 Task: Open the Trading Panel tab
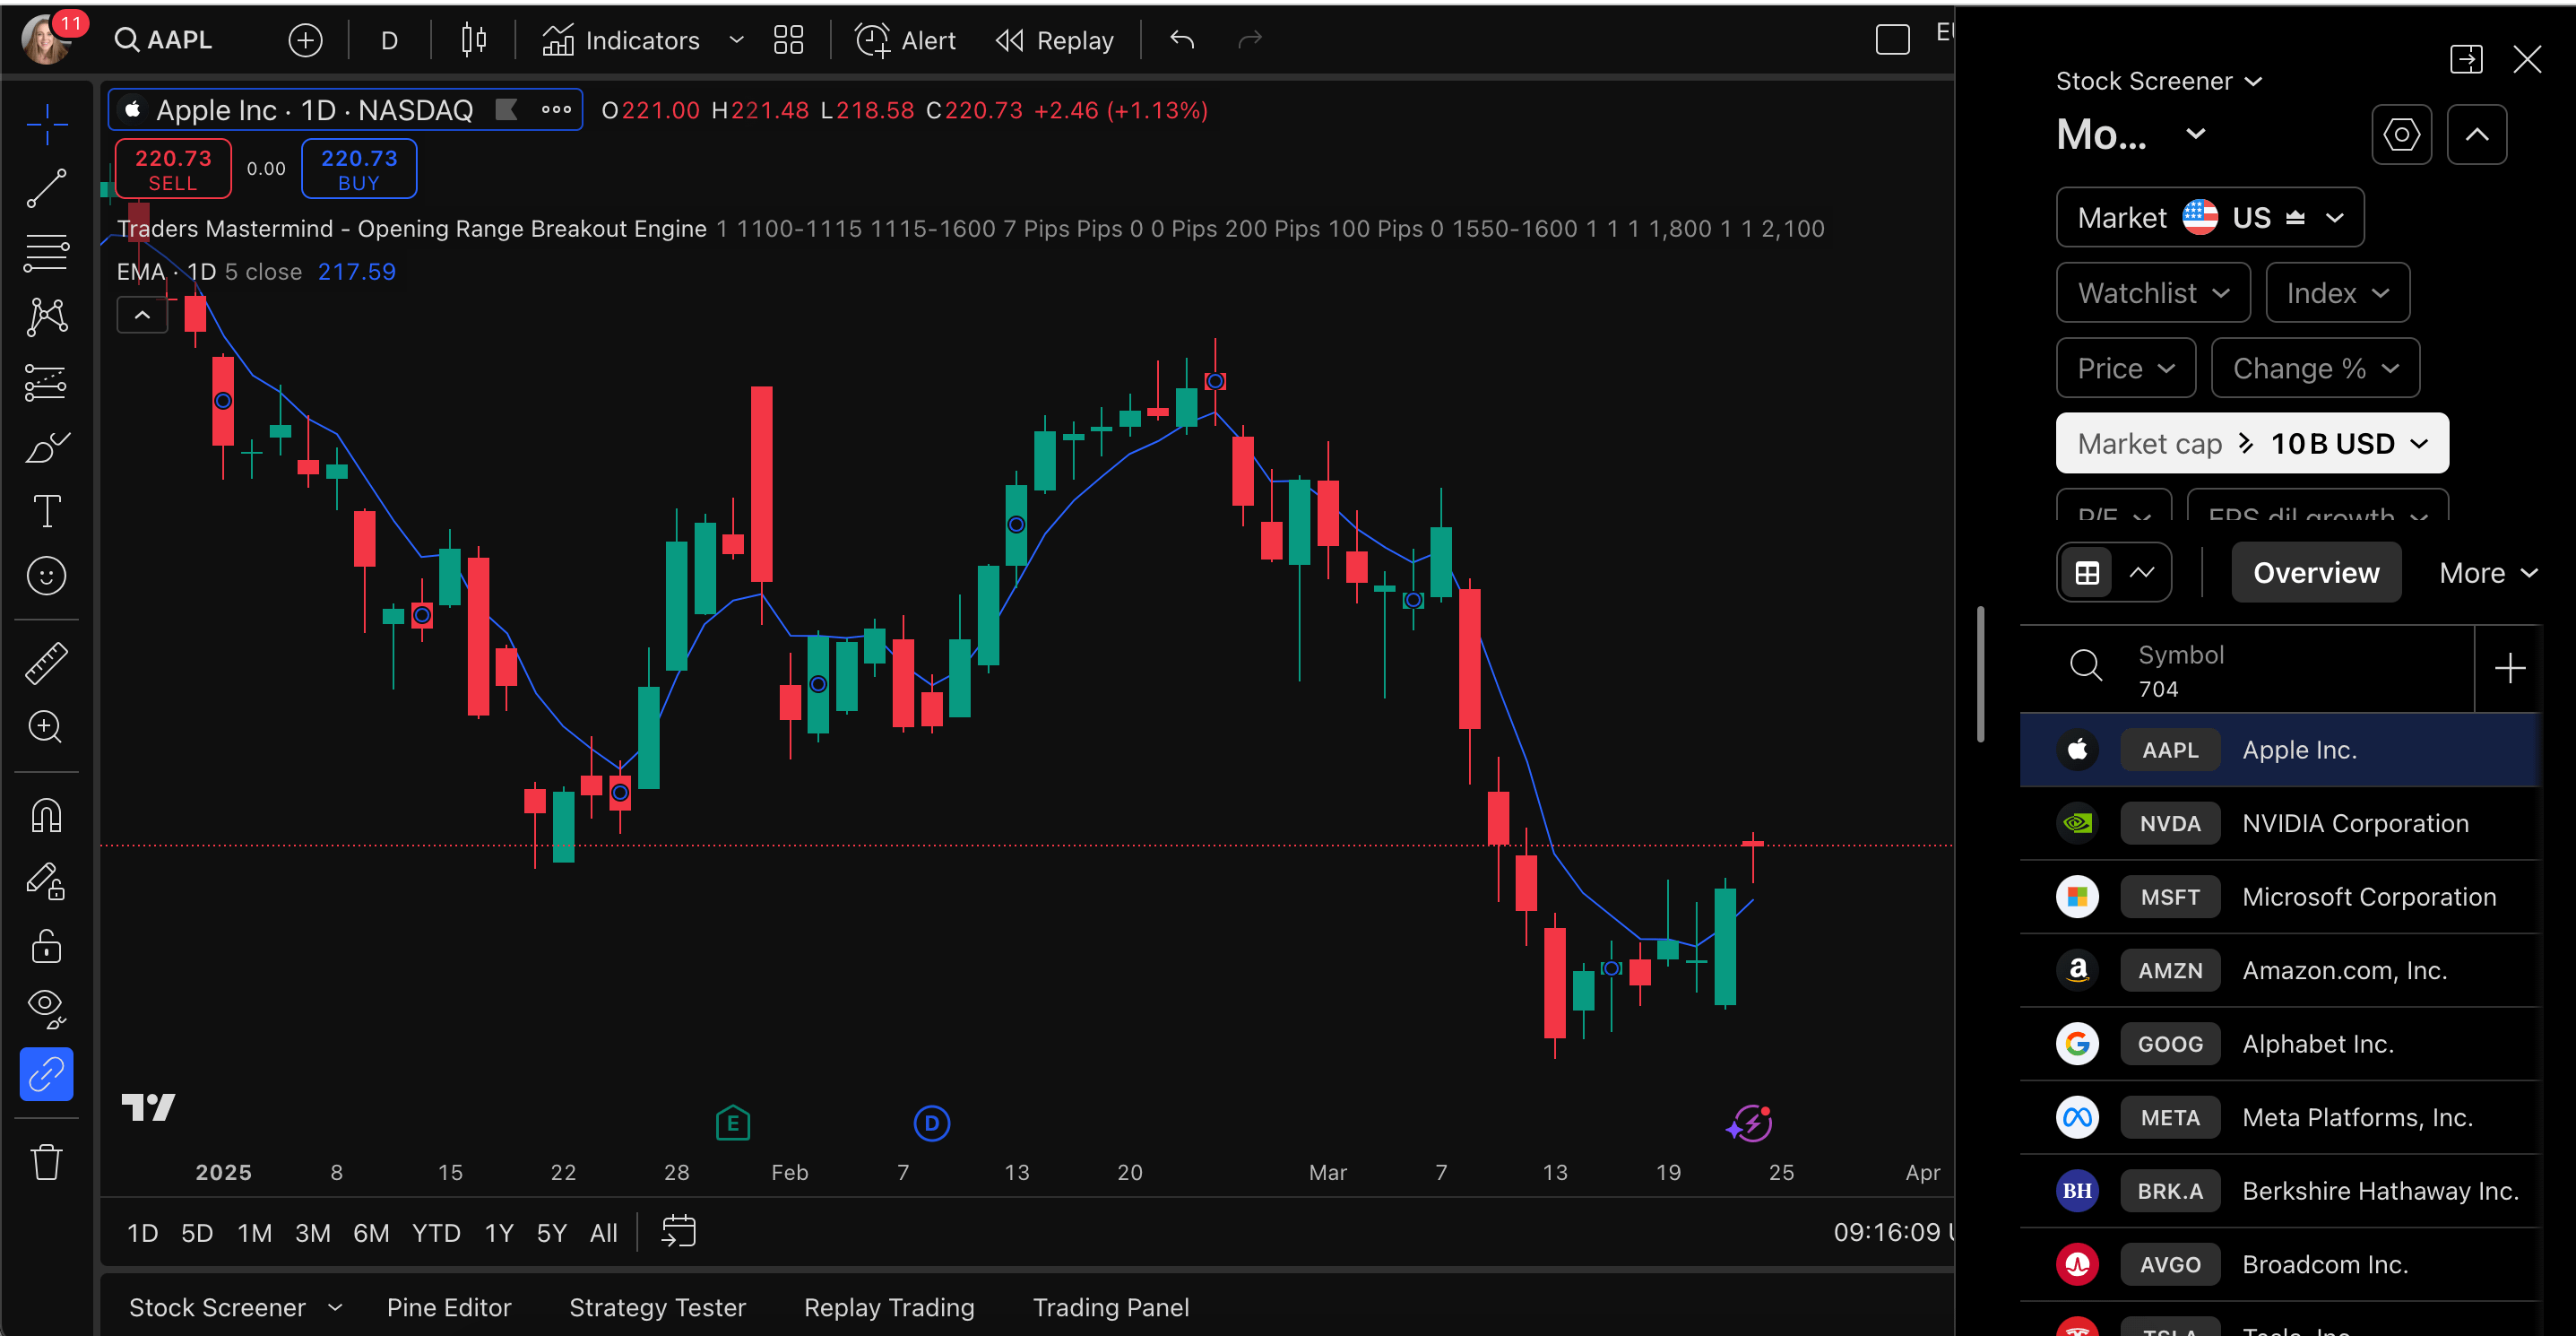point(1110,1307)
